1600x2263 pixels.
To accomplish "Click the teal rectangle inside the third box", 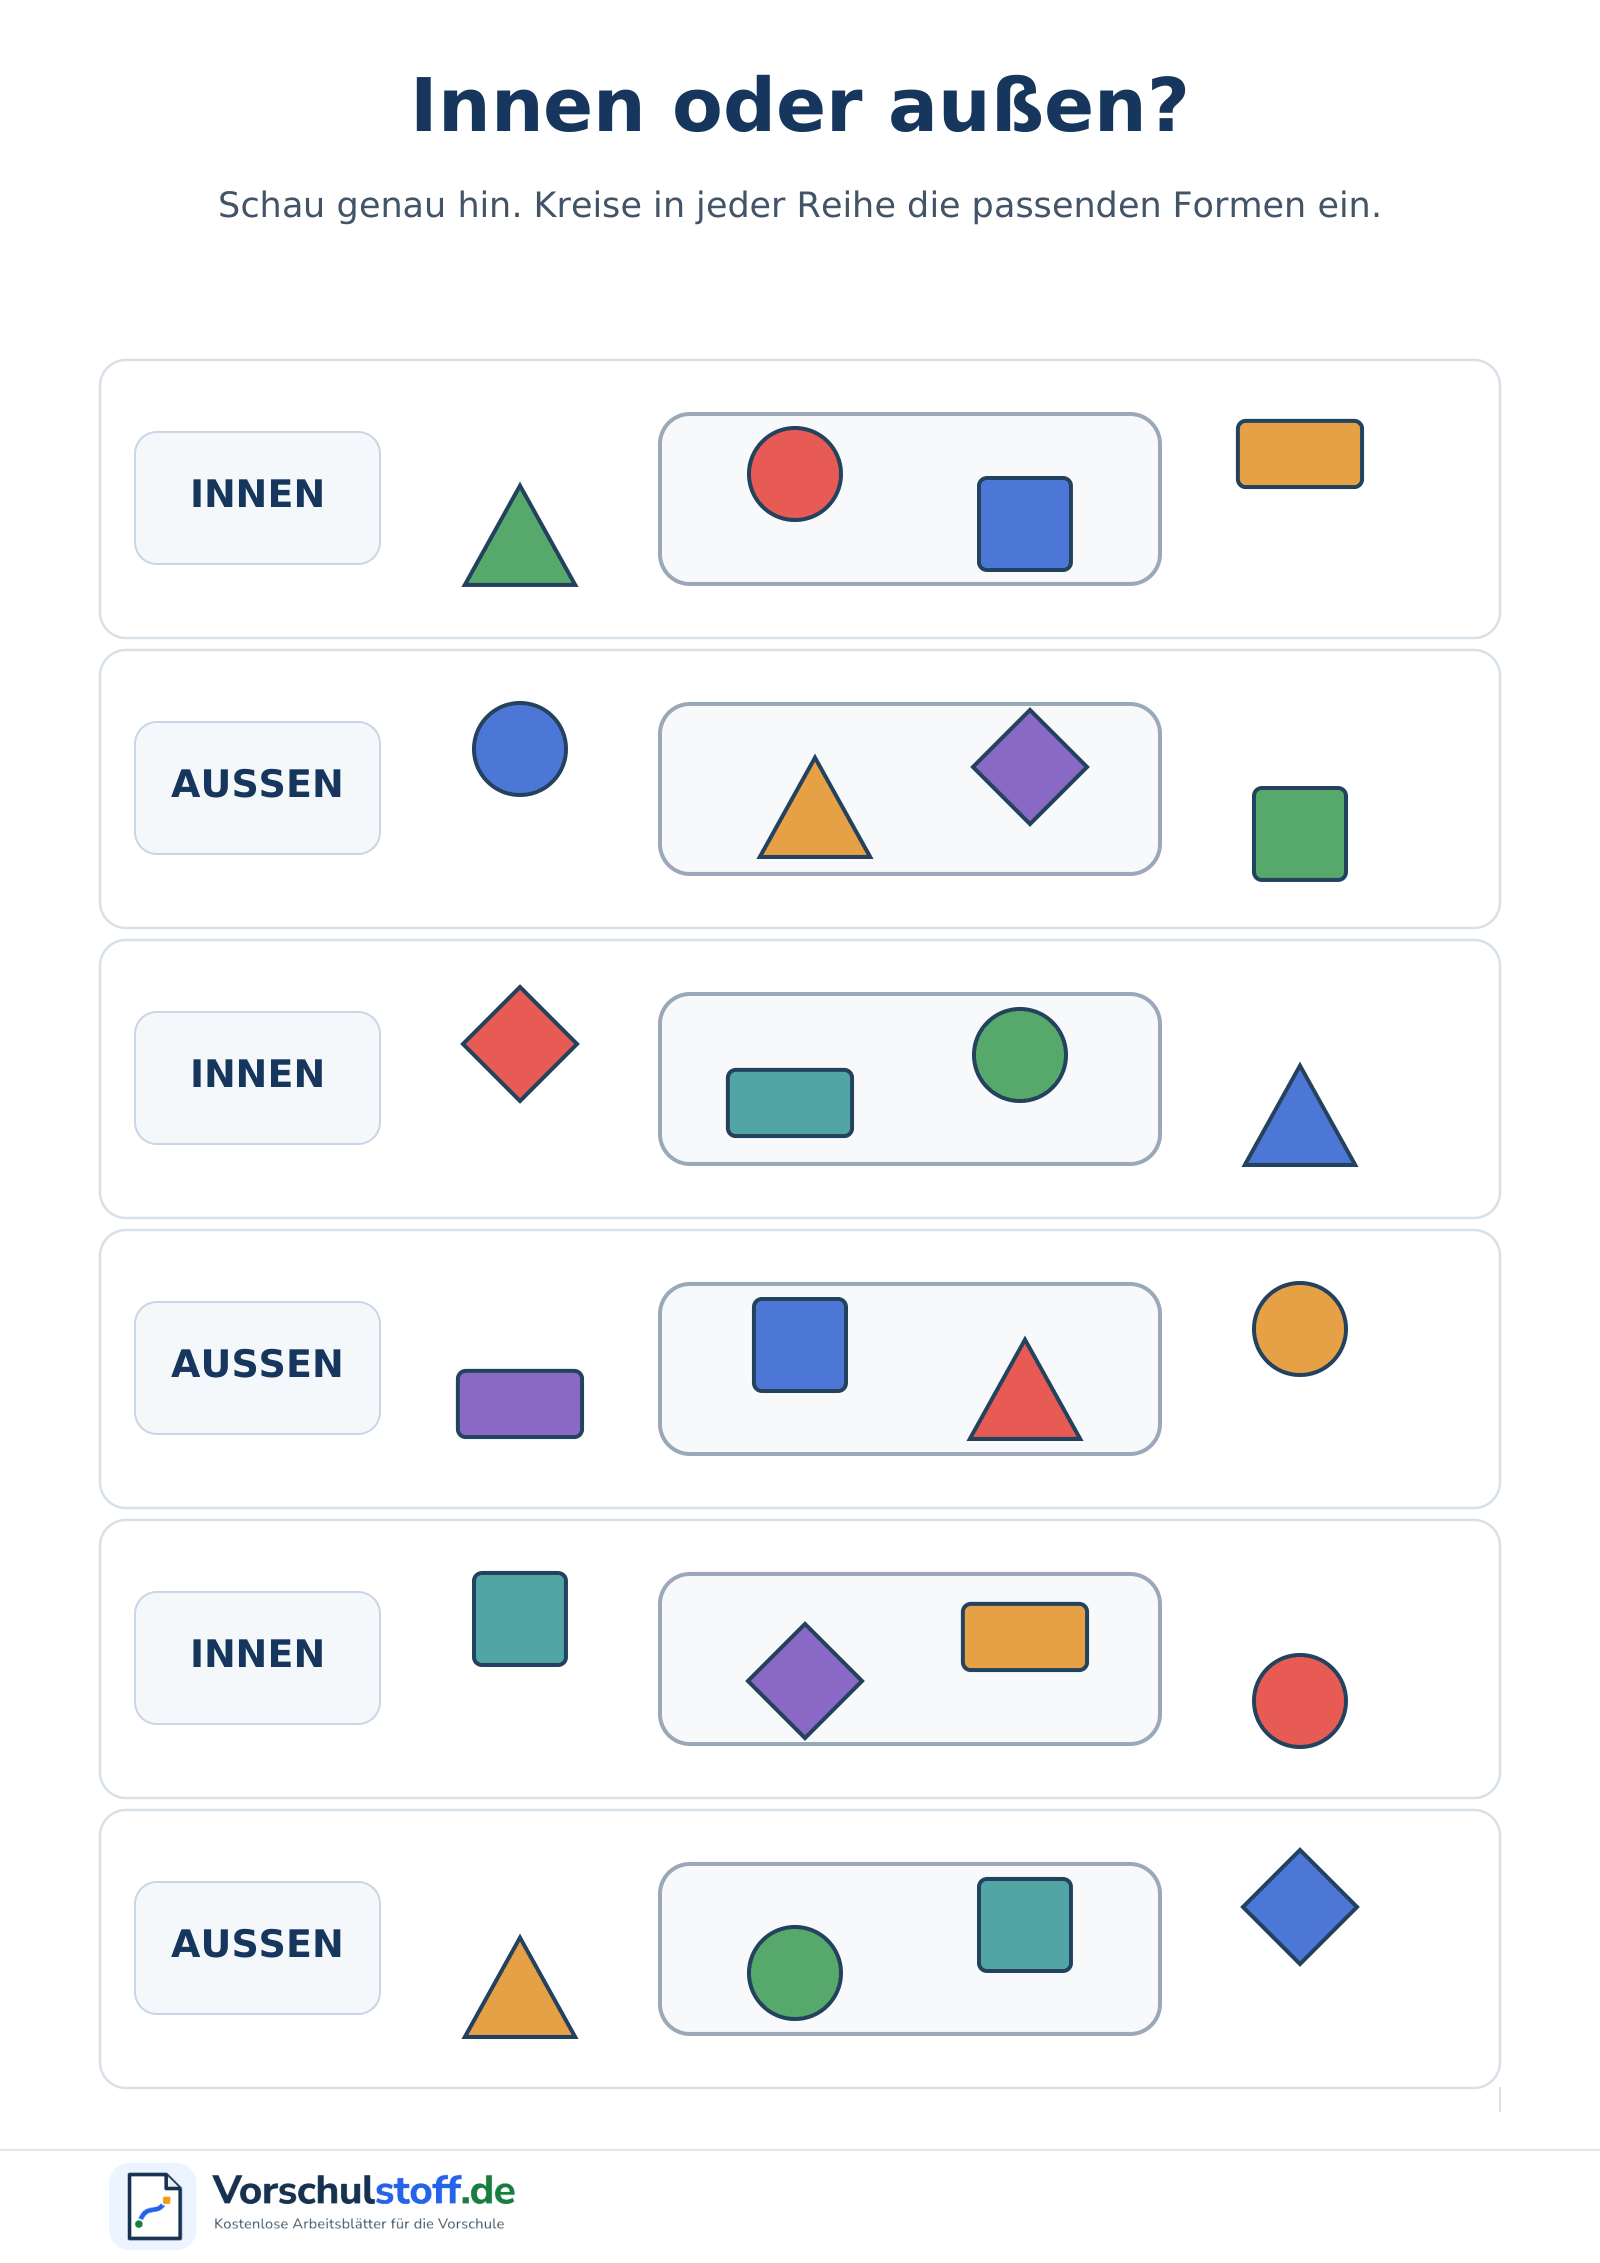I will pyautogui.click(x=790, y=1103).
